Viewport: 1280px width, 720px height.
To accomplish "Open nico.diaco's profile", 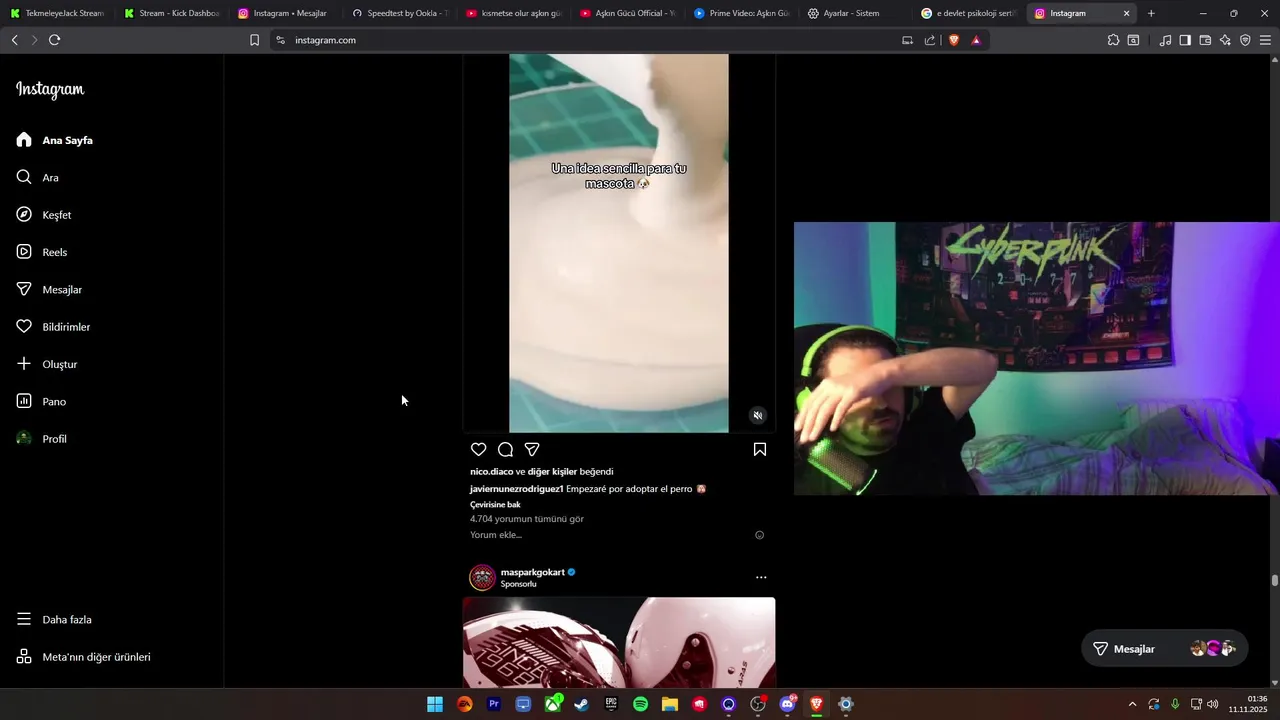I will point(491,471).
